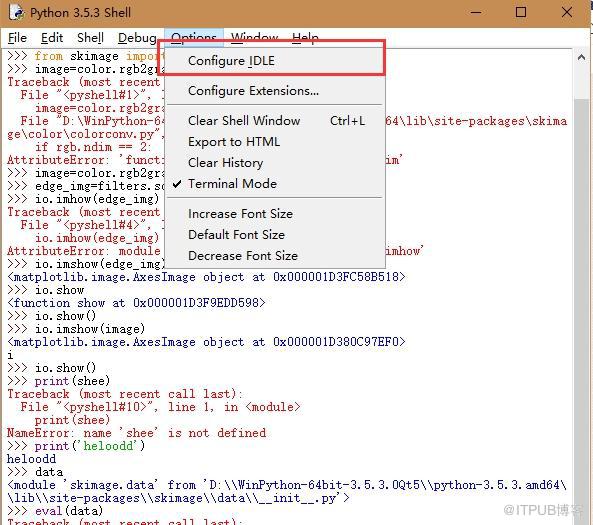Open the Shell menu
The width and height of the screenshot is (593, 525).
click(x=90, y=38)
